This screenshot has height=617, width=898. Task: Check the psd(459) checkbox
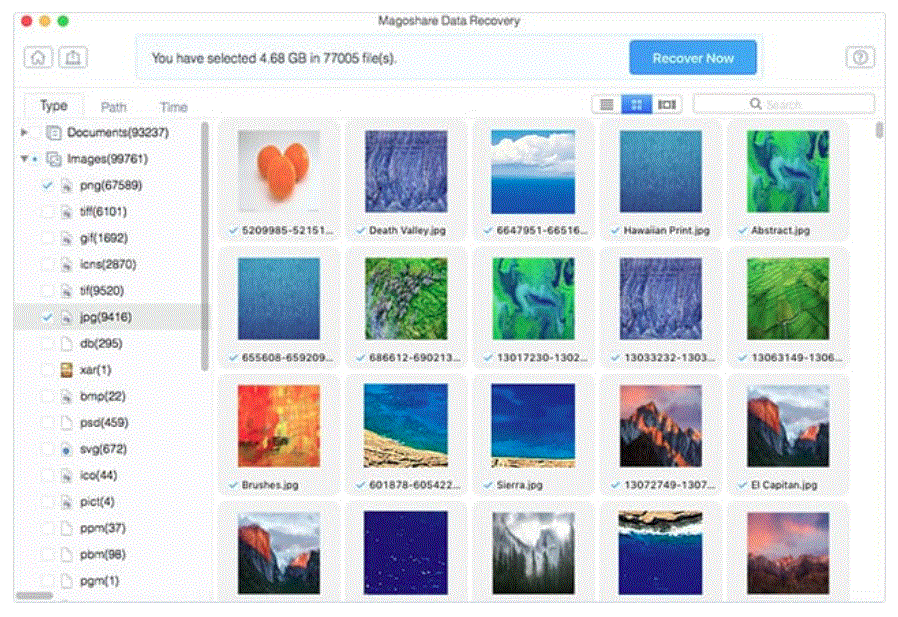(x=48, y=423)
